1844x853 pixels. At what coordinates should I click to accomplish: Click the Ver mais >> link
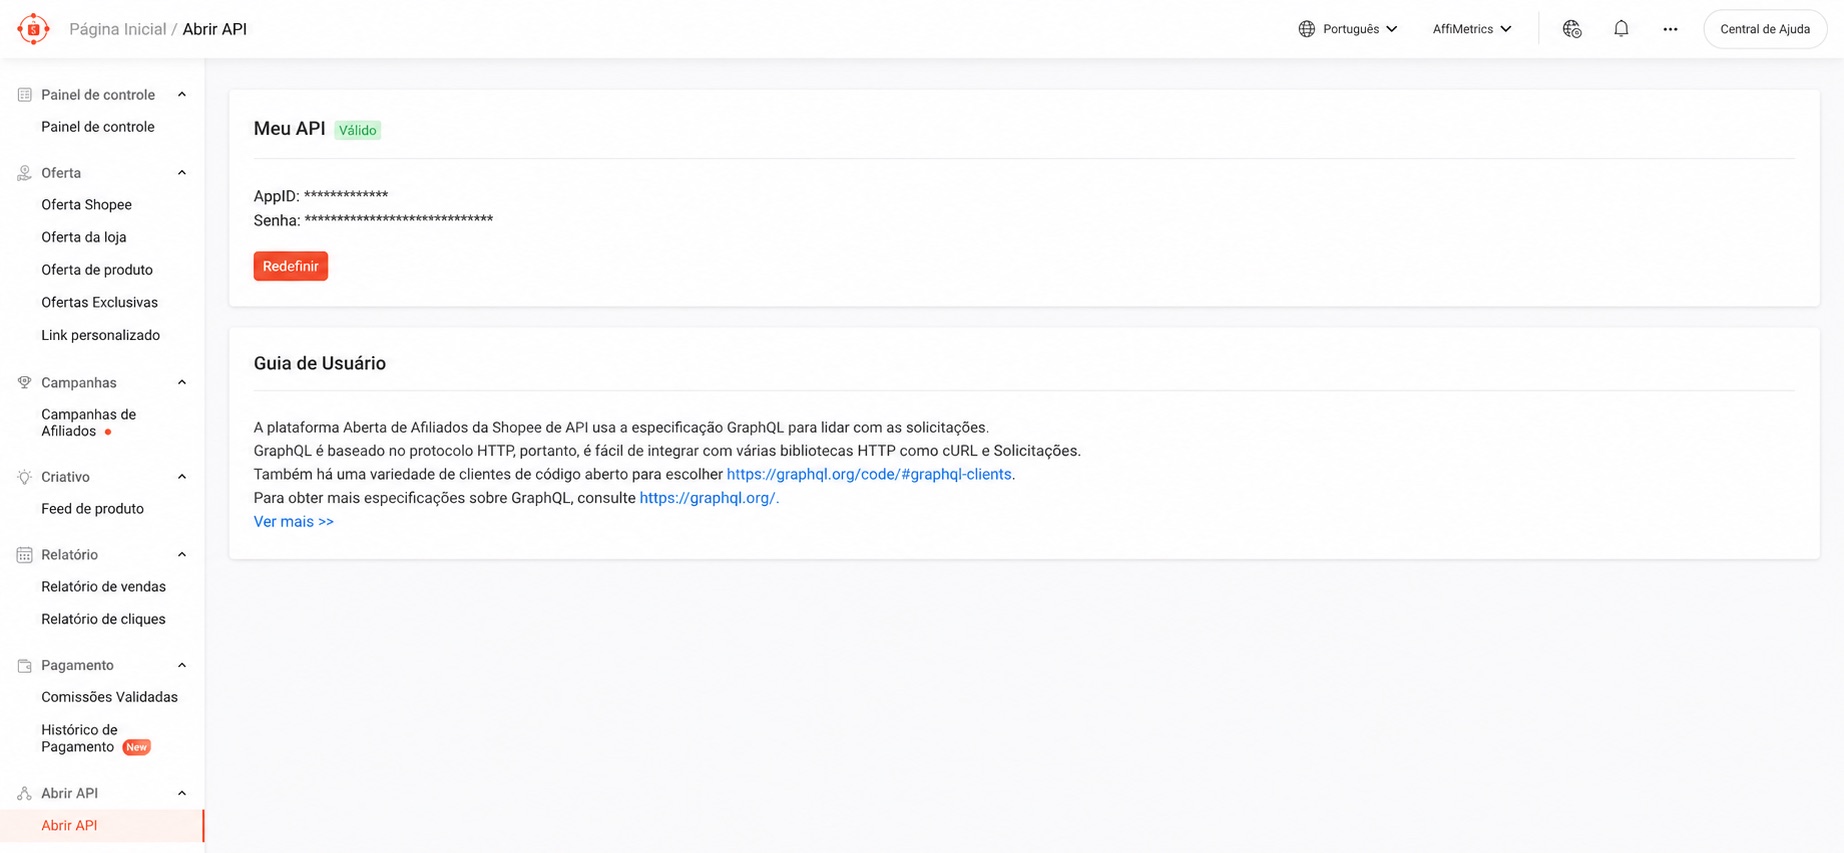[294, 522]
